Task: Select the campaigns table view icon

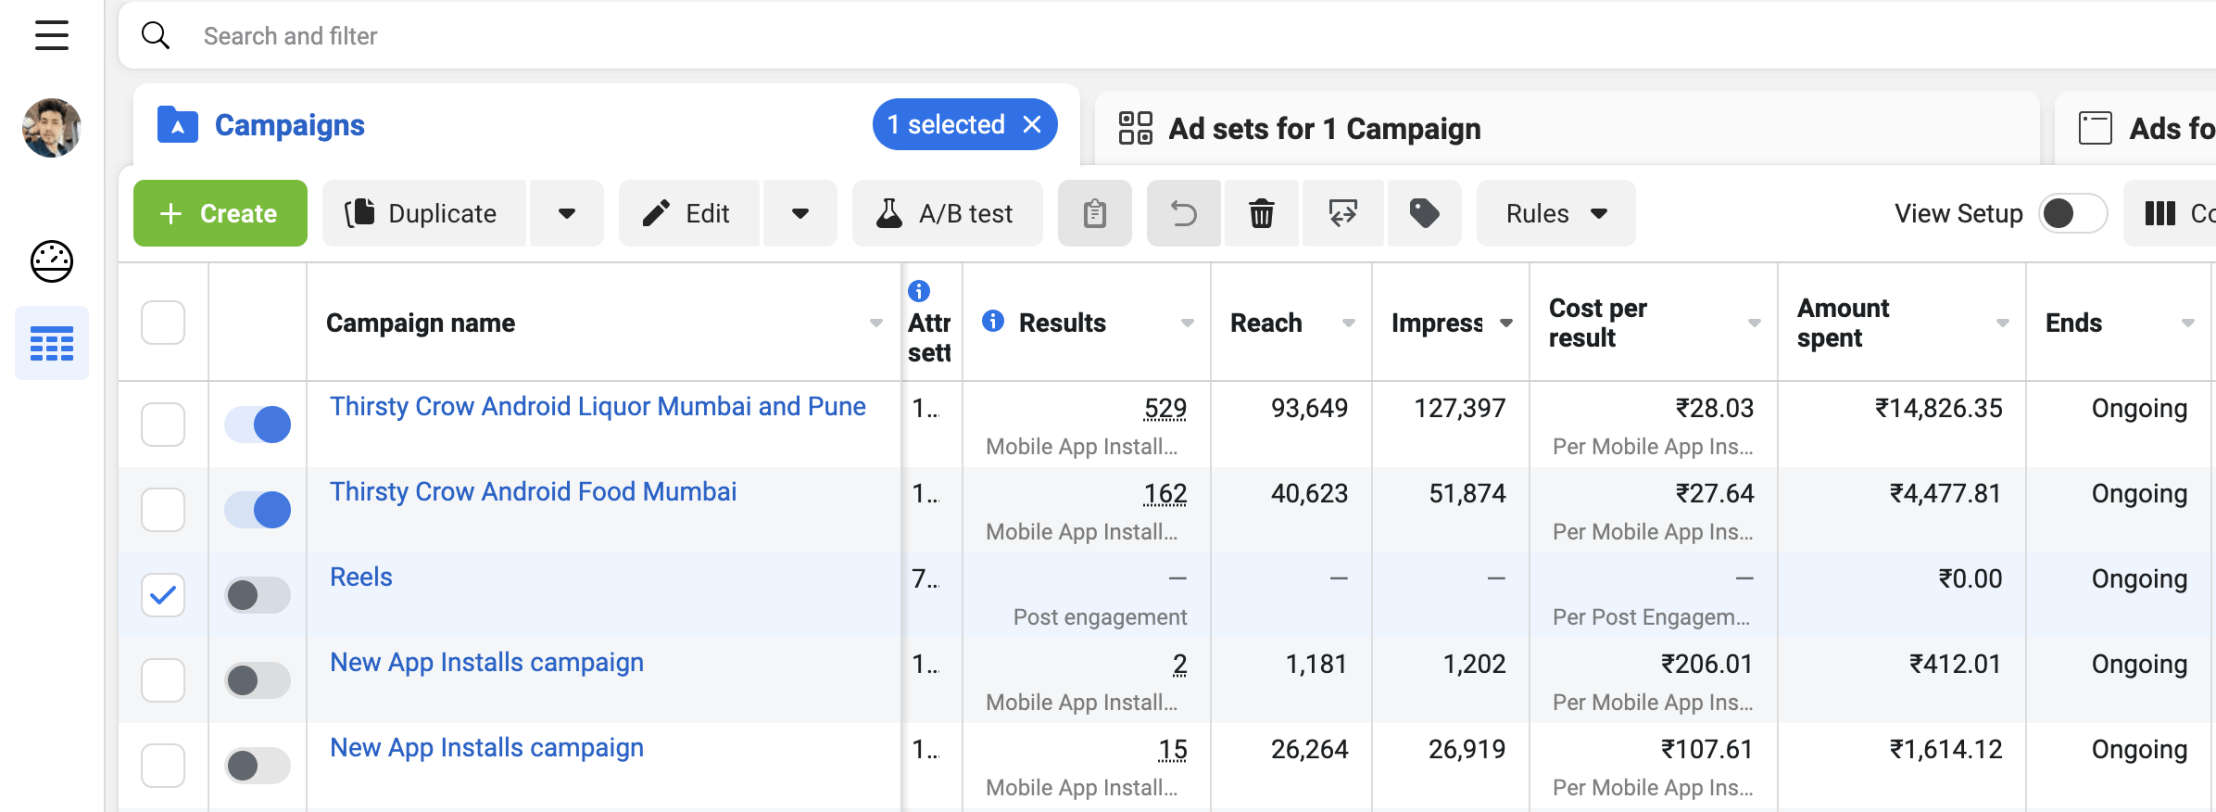Action: [52, 343]
